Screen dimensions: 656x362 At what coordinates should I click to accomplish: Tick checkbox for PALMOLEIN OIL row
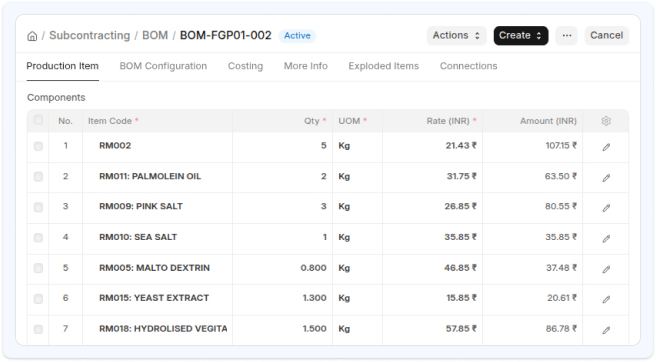click(38, 177)
